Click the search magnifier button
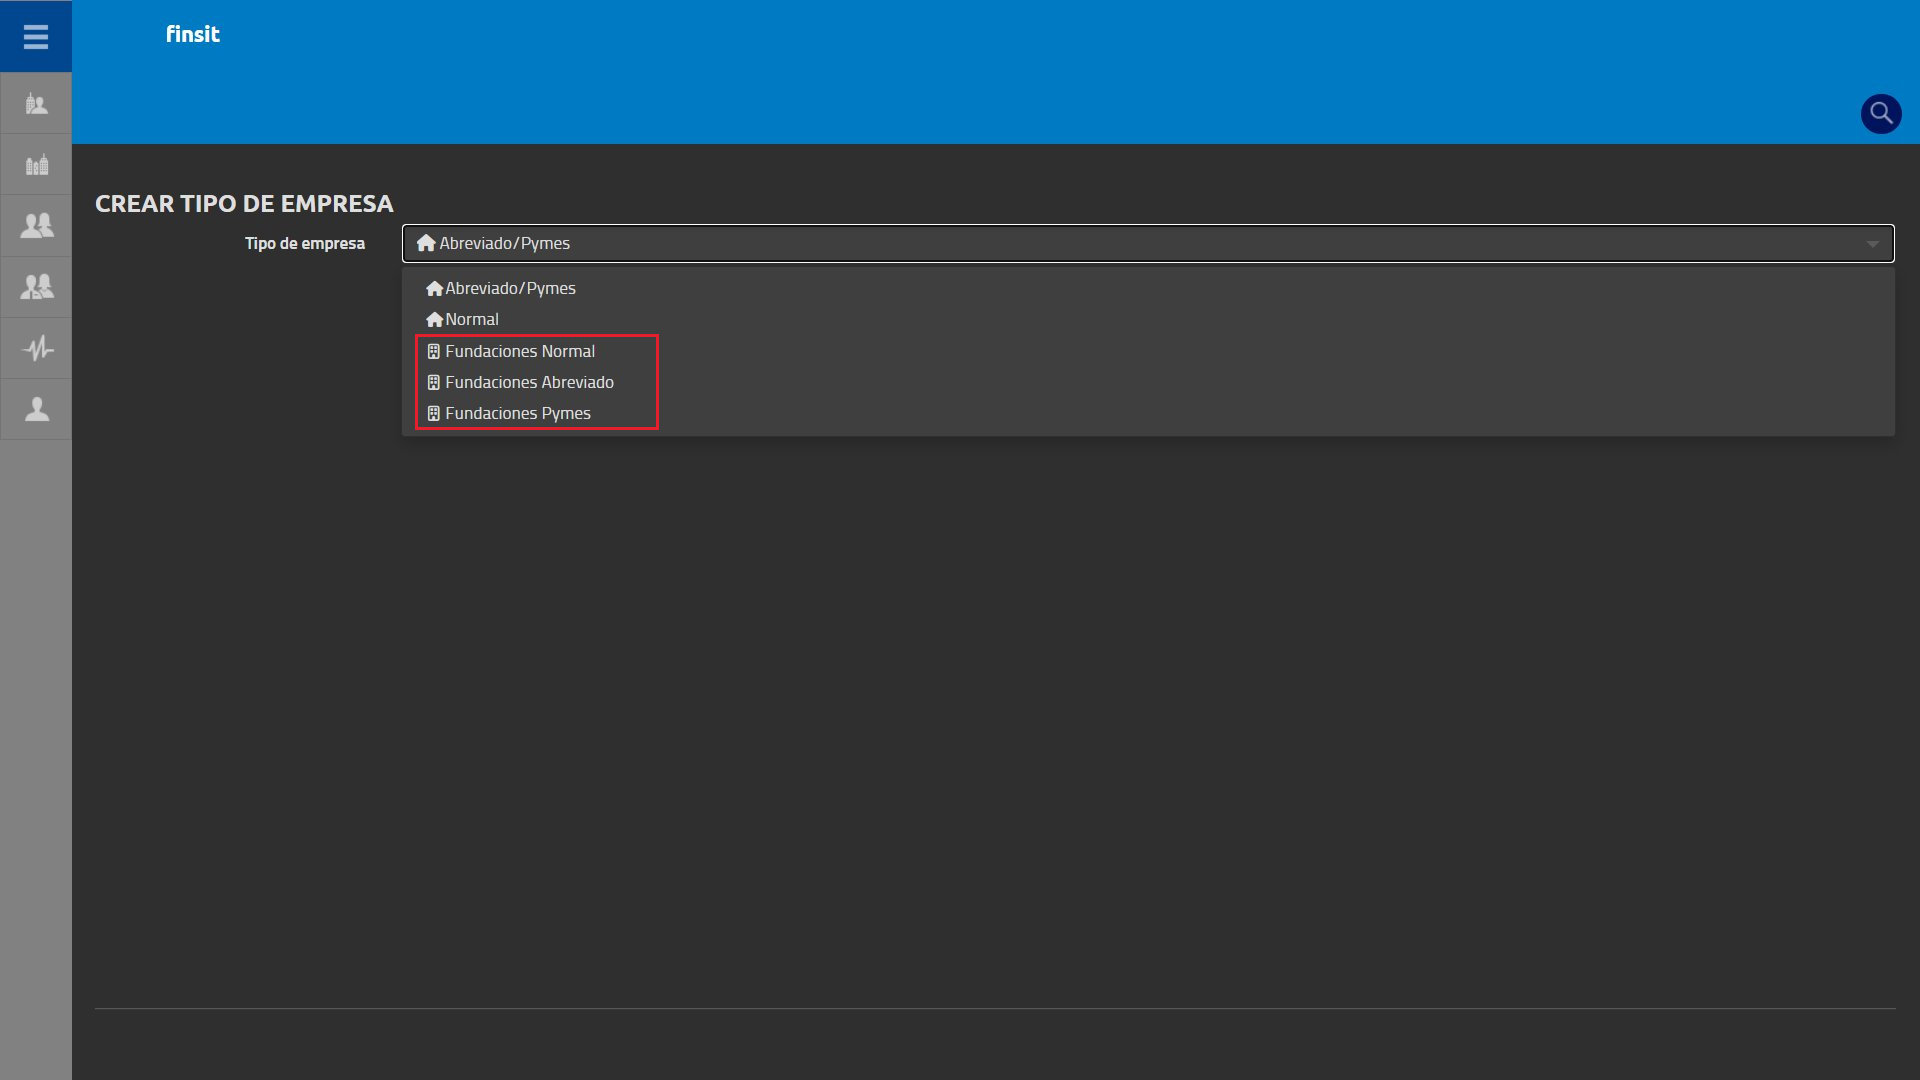The width and height of the screenshot is (1920, 1080). click(1881, 113)
